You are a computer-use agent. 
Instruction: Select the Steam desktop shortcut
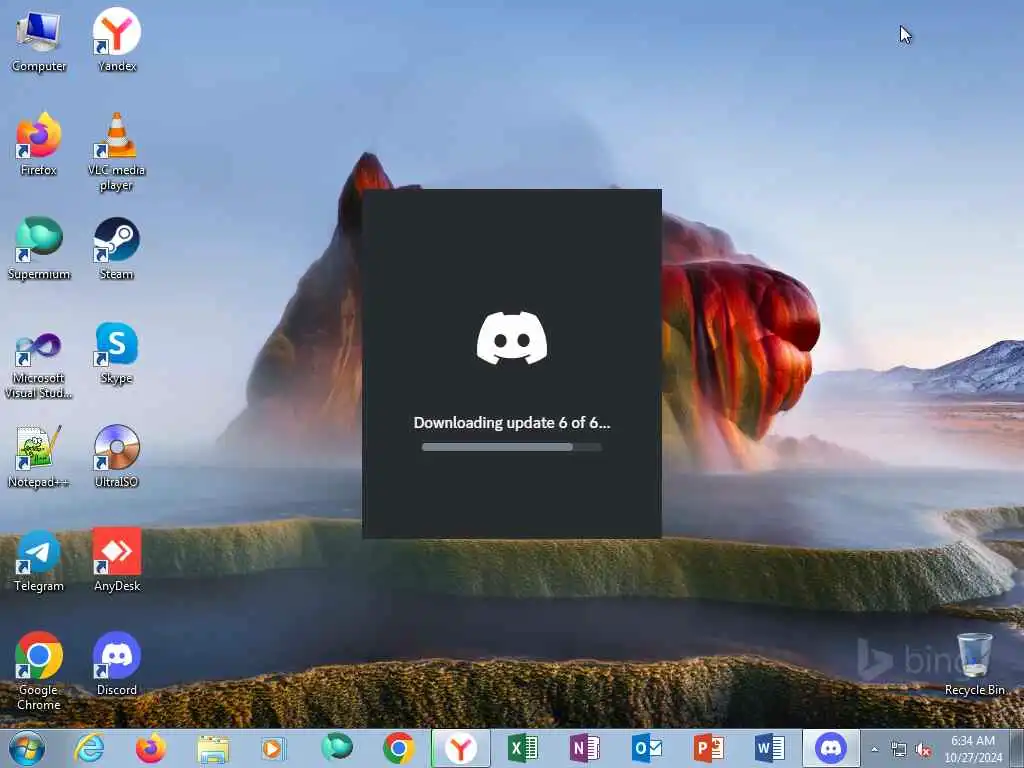[116, 249]
